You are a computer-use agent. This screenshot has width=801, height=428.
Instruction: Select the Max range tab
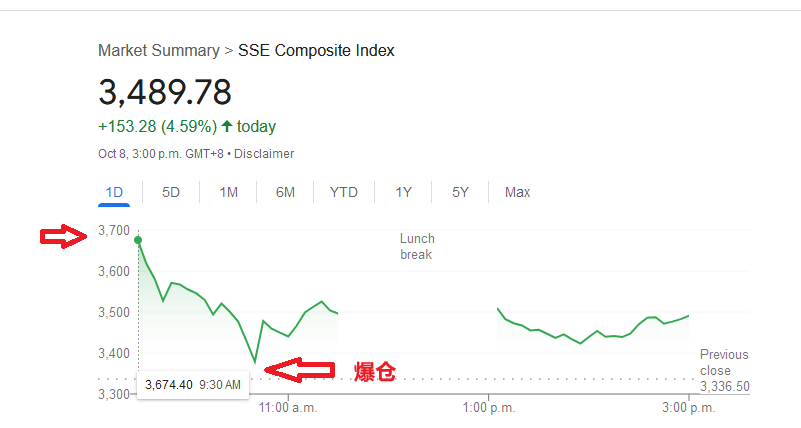click(517, 192)
